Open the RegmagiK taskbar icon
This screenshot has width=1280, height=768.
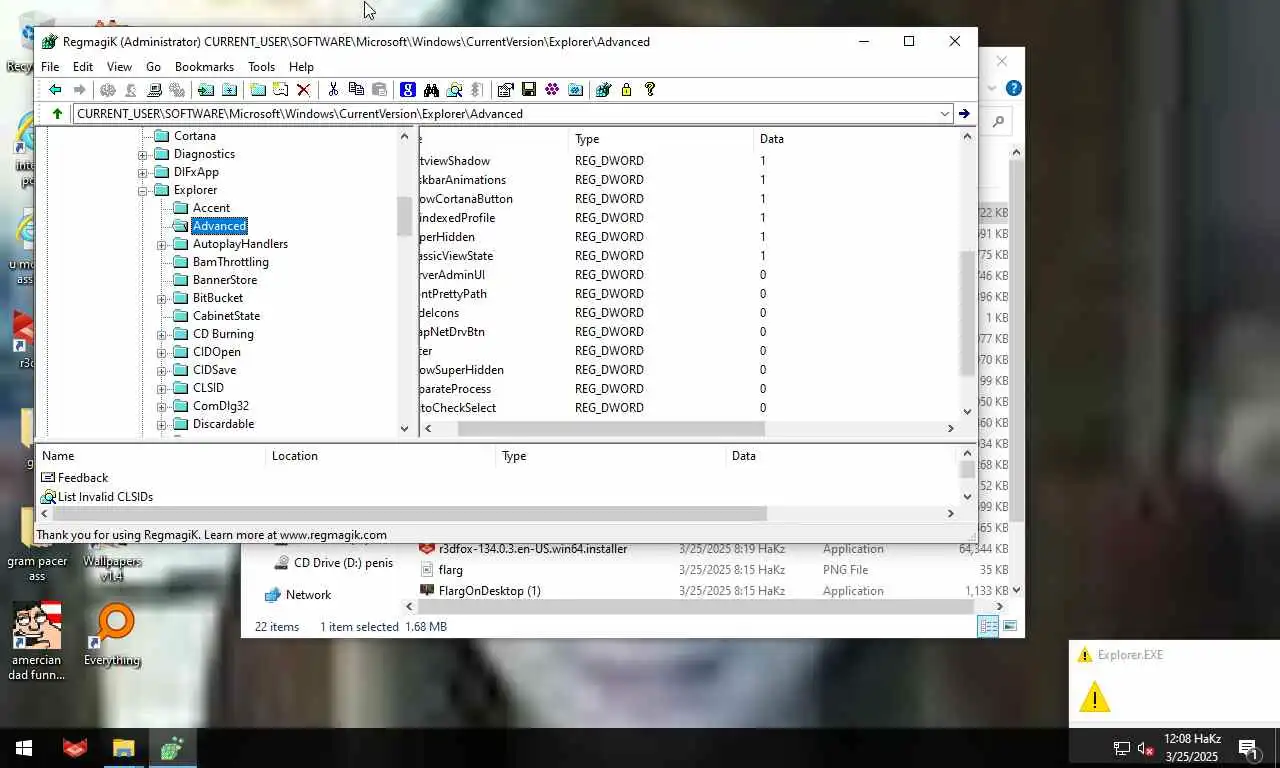[172, 747]
